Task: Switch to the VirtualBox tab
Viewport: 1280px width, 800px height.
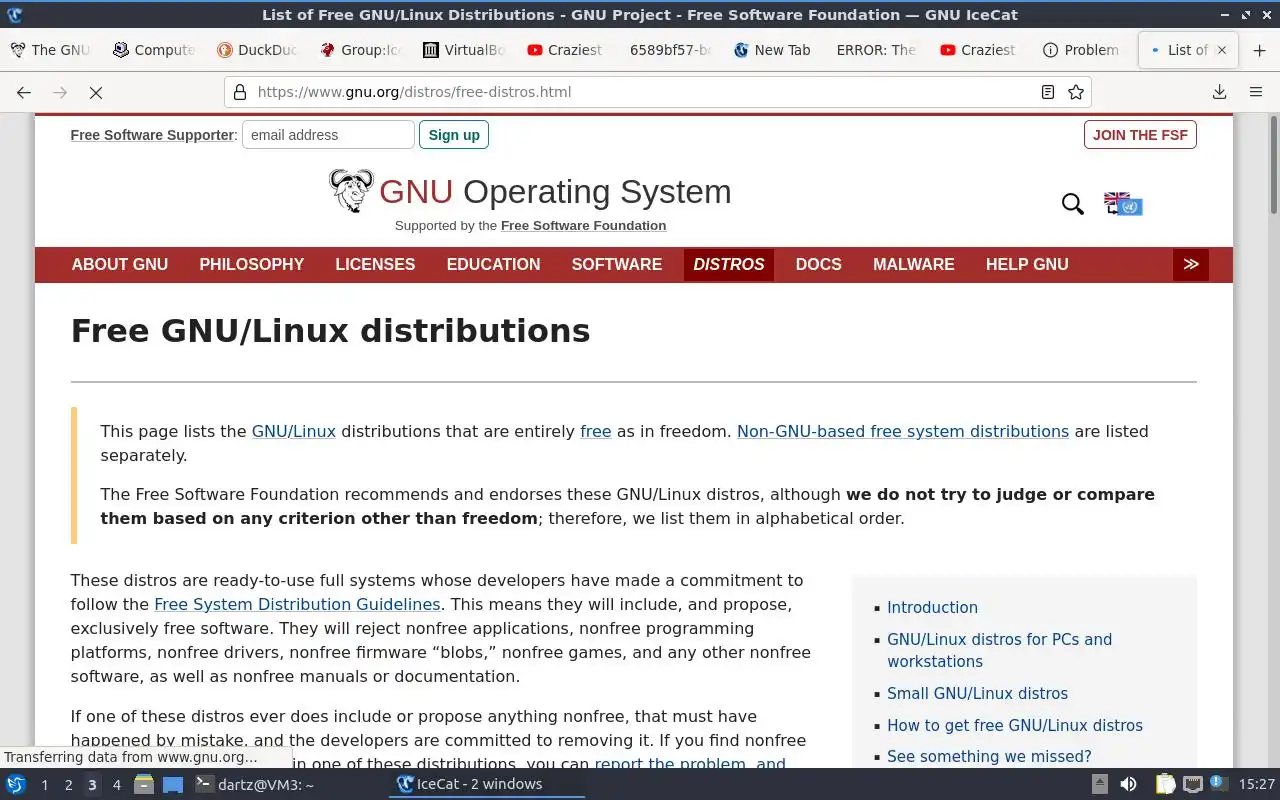Action: click(463, 50)
